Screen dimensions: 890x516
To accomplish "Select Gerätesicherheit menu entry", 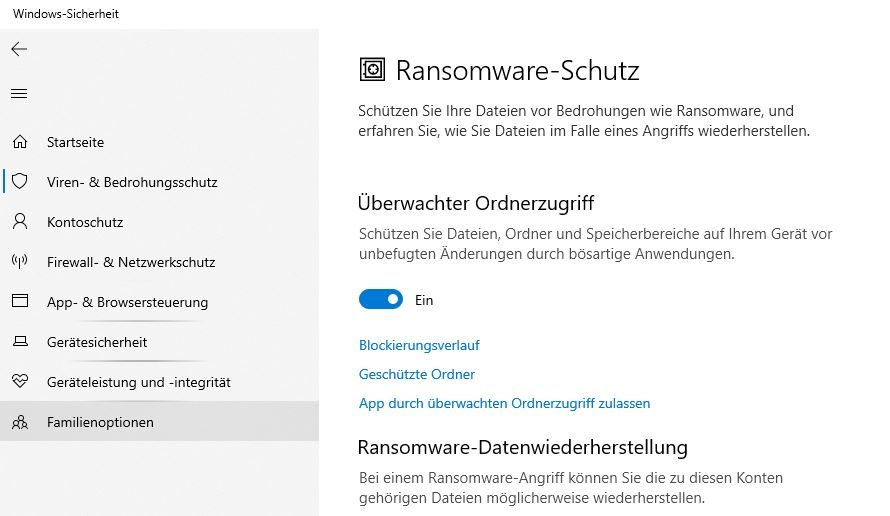I will (97, 342).
